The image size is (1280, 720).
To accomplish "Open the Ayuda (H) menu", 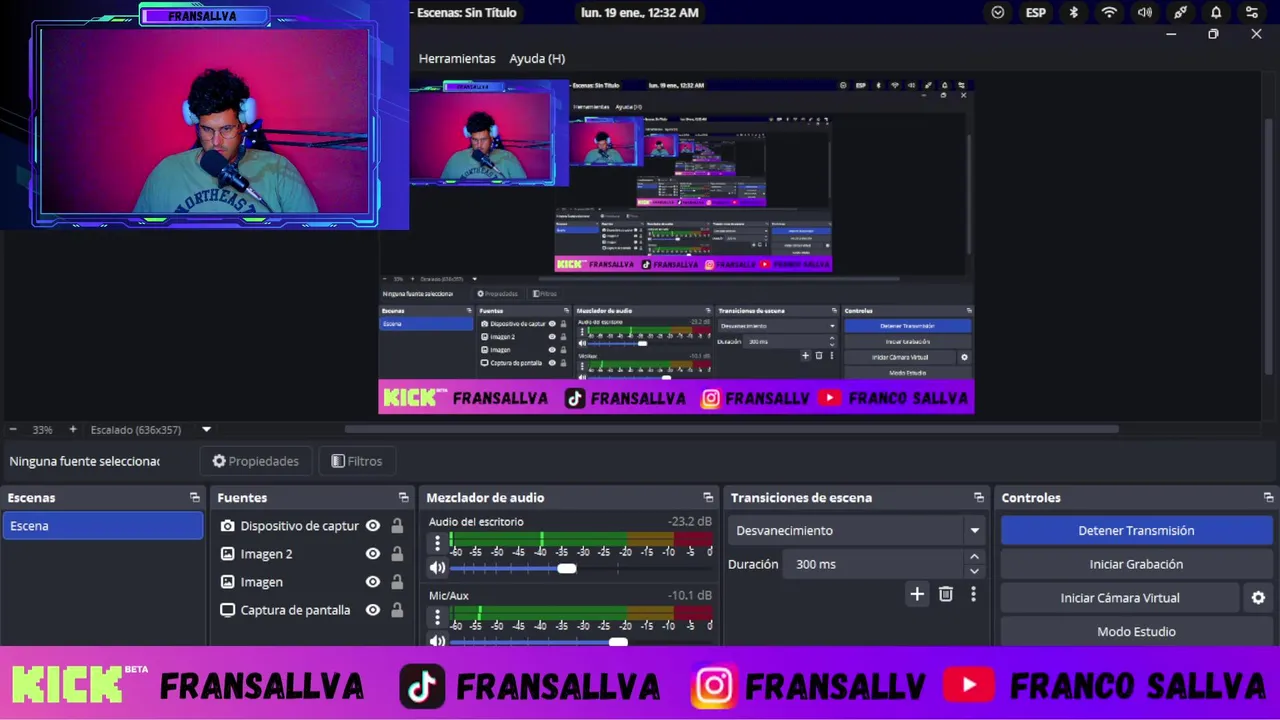I will (537, 59).
